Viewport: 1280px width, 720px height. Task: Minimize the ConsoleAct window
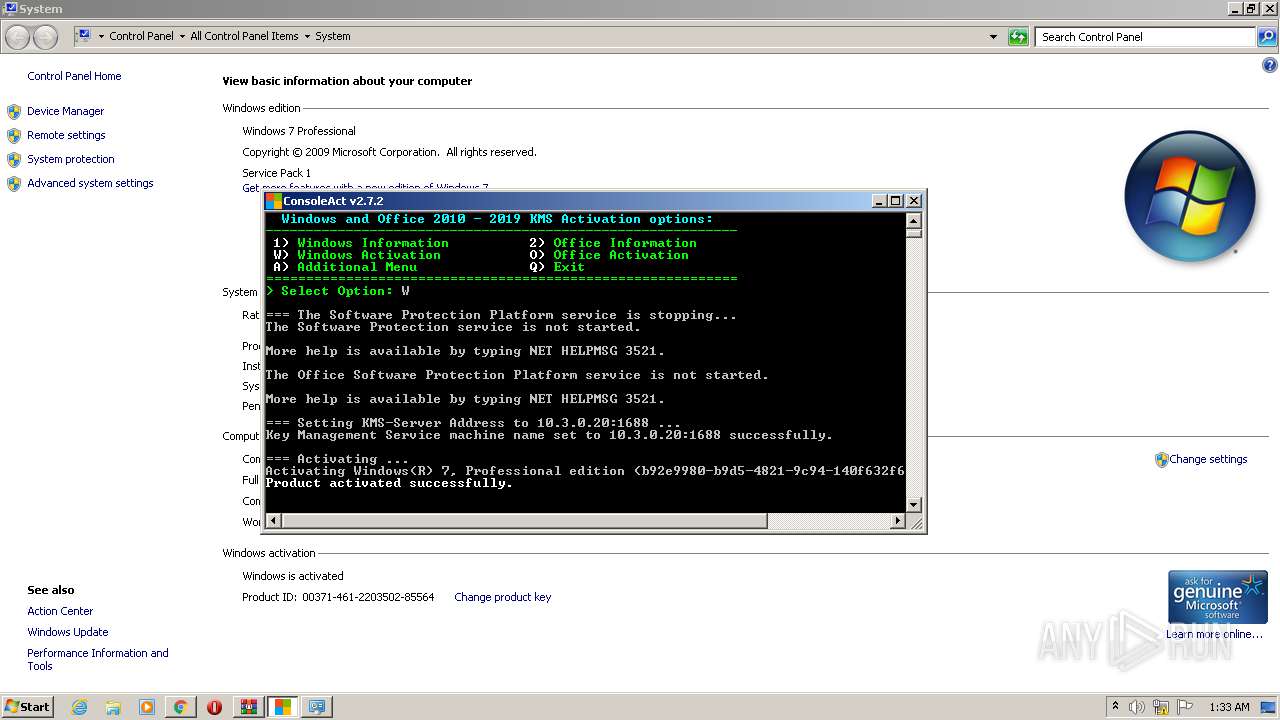(878, 201)
